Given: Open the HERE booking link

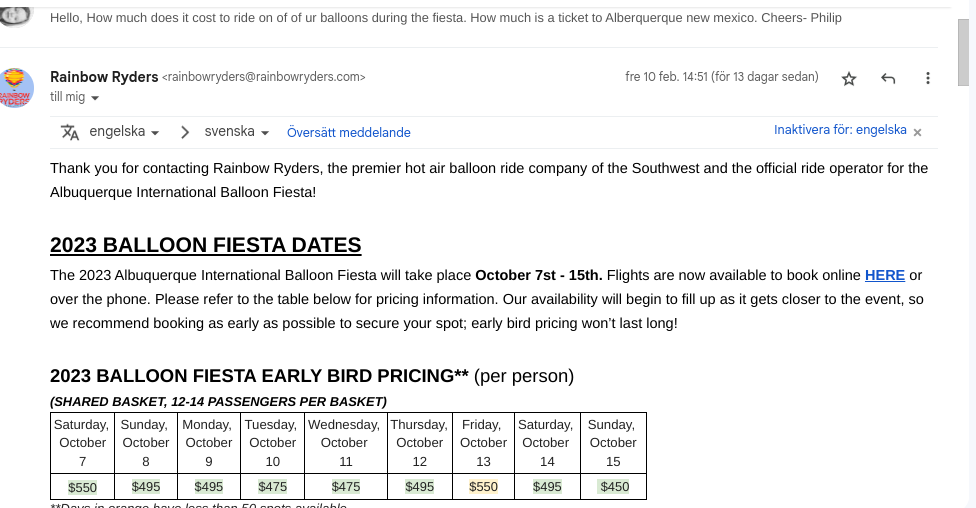Looking at the screenshot, I should coord(884,275).
